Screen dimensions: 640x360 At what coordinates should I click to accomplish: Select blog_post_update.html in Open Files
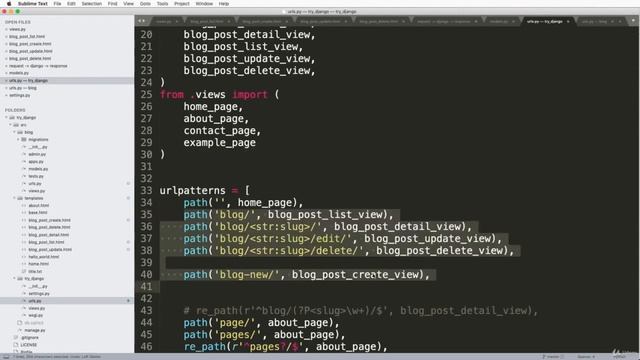pos(31,51)
